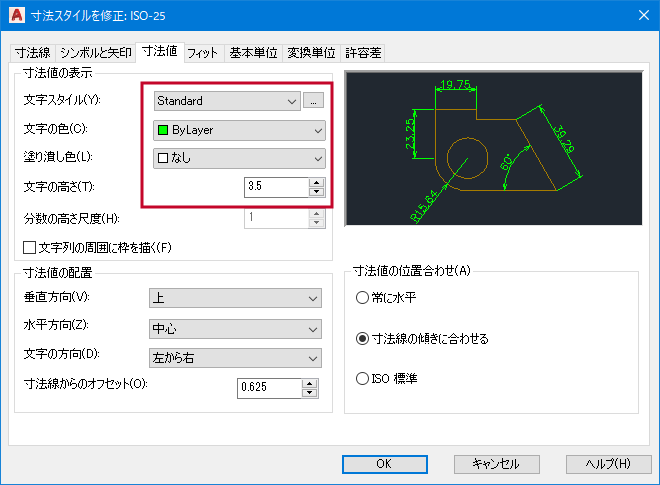This screenshot has height=485, width=660.
Task: Open the 許容差 tab
Action: pos(363,53)
